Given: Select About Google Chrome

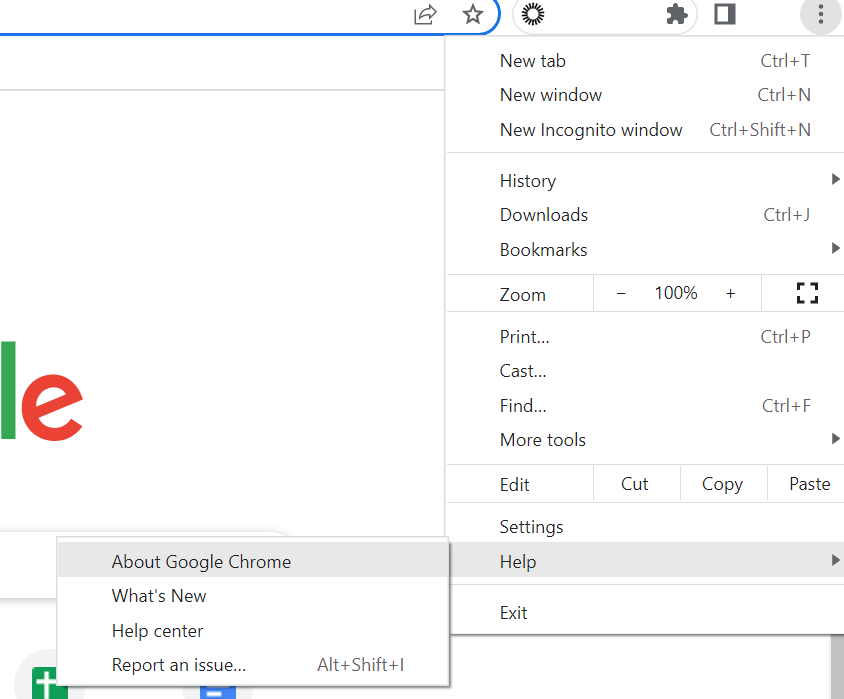Looking at the screenshot, I should coord(202,562).
